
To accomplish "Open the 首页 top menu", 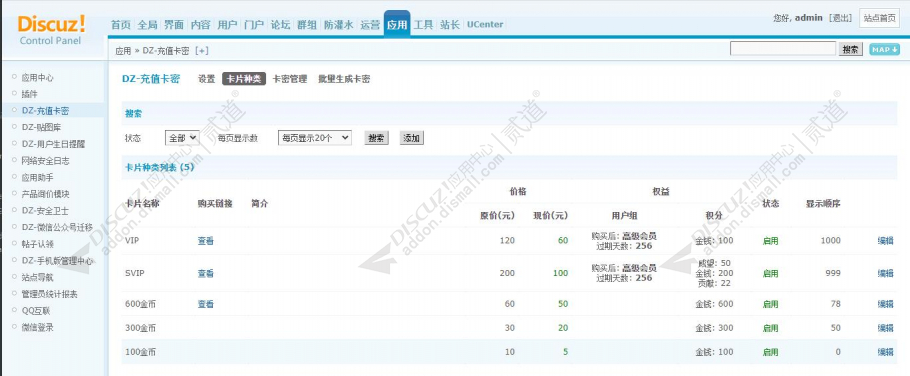I will 121,25.
